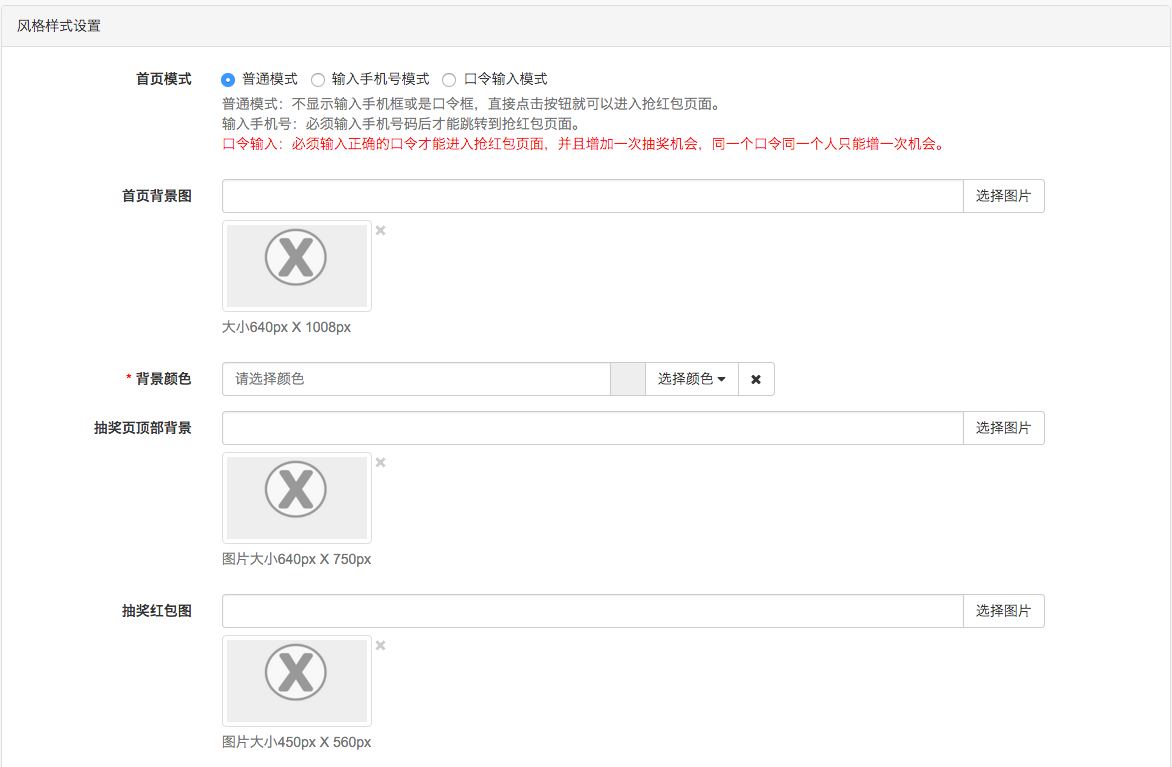Screen dimensions: 1172x767
Task: Click the 背景颜色 required field label
Action: (x=158, y=379)
